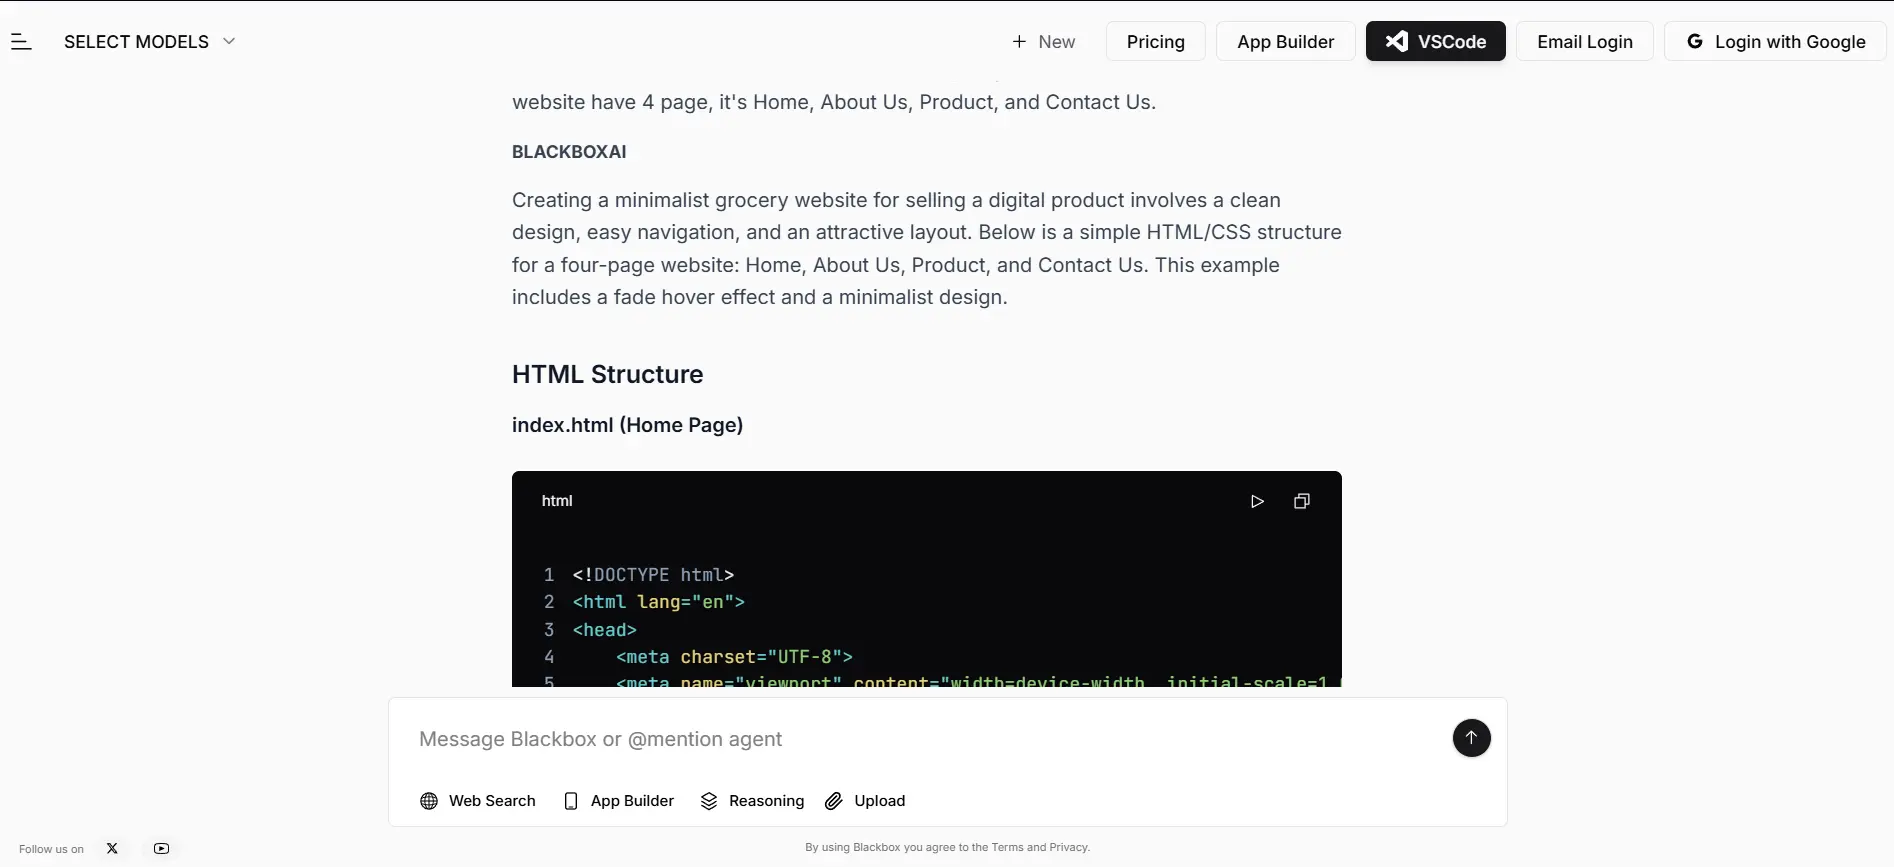
Task: Click the 'HTML Structure' heading
Action: (x=607, y=374)
